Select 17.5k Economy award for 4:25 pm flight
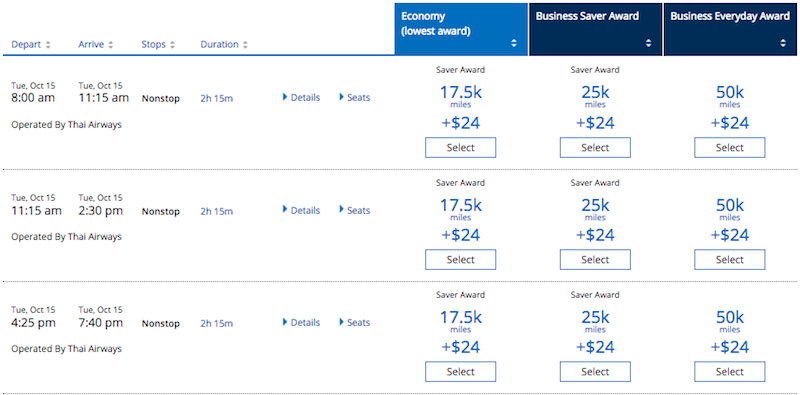 point(461,372)
